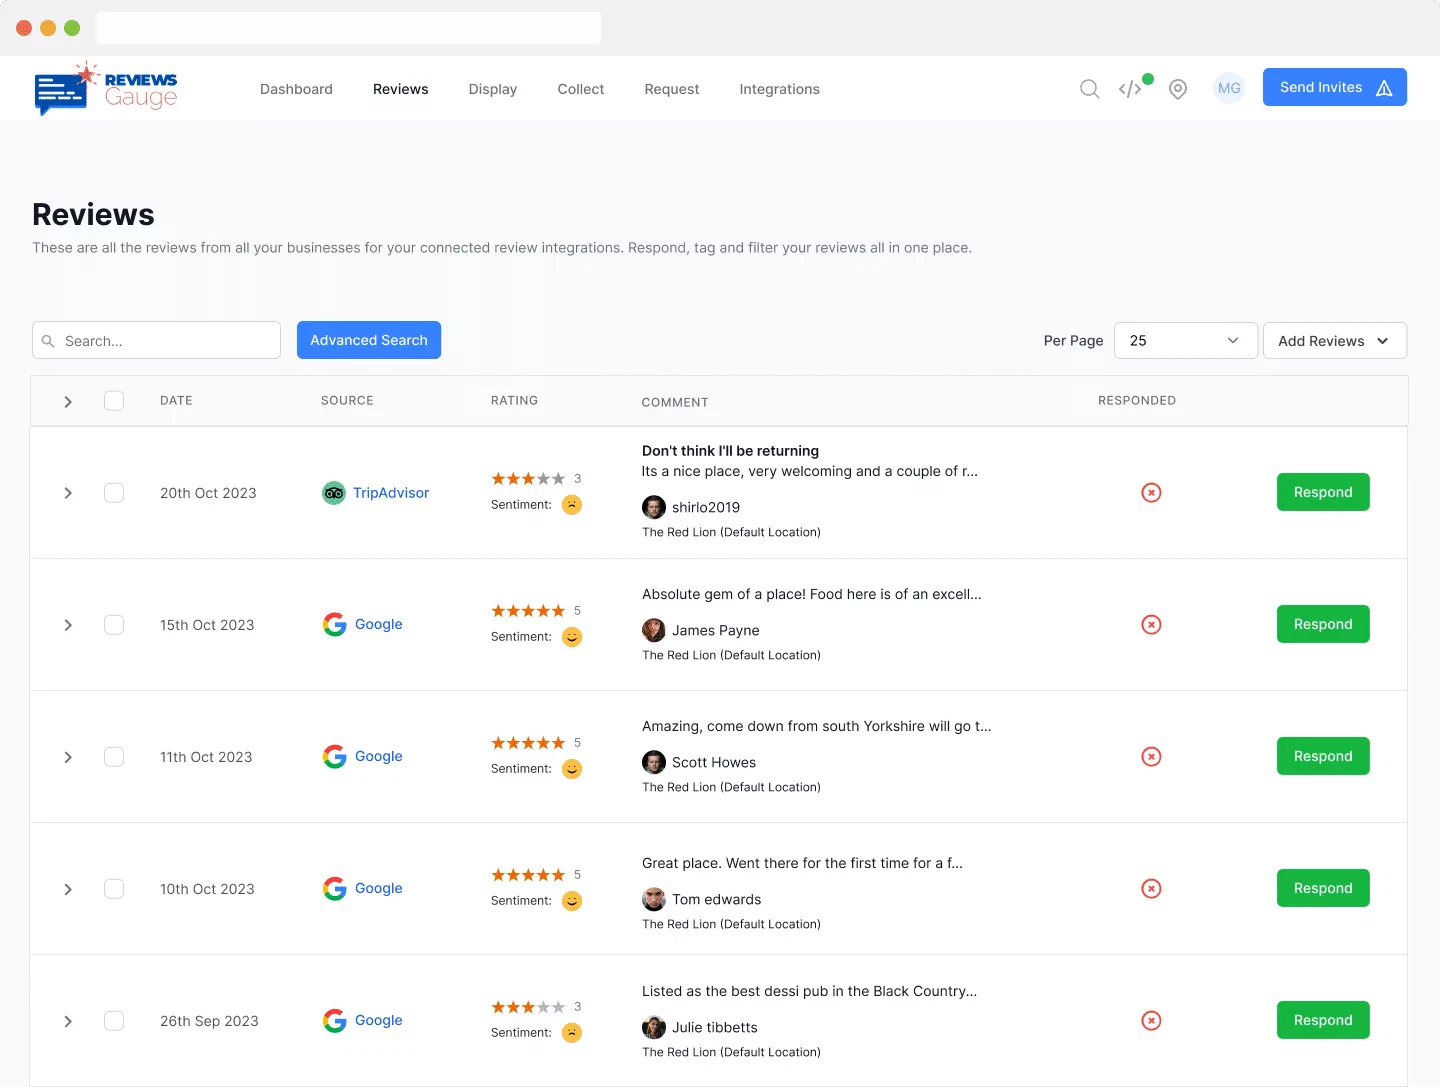Click the location pin icon
This screenshot has width=1440, height=1087.
click(x=1178, y=89)
